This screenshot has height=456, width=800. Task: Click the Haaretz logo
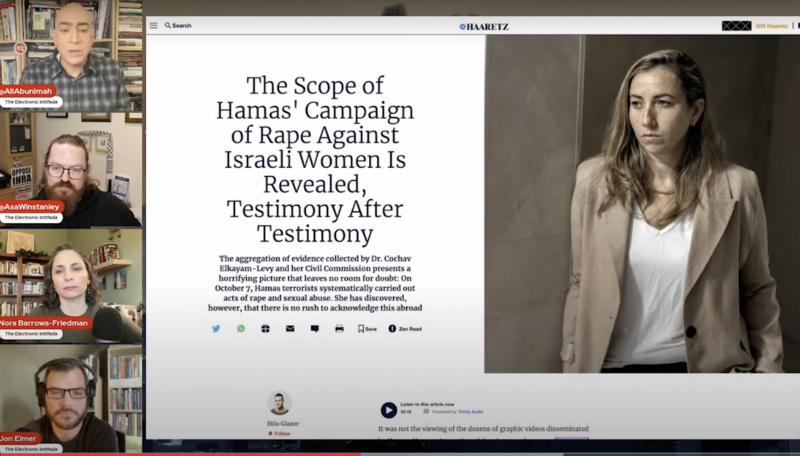coord(484,26)
